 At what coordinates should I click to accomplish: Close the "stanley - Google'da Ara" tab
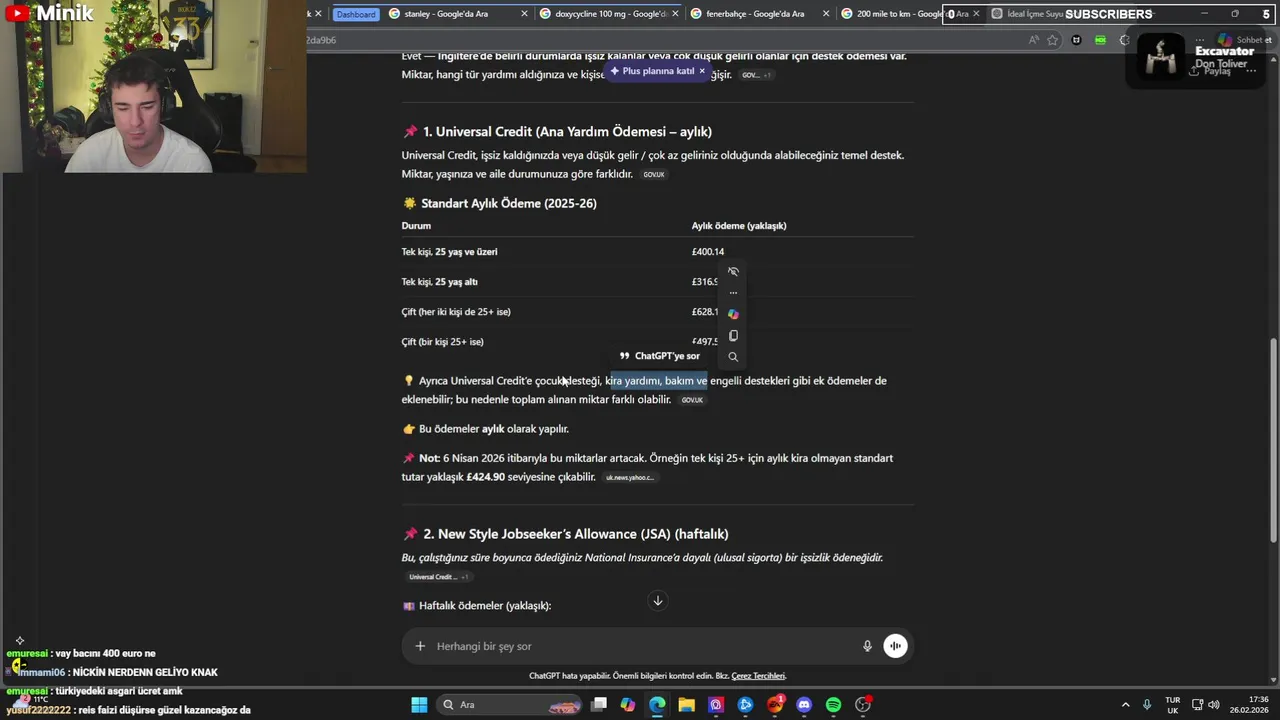click(524, 14)
